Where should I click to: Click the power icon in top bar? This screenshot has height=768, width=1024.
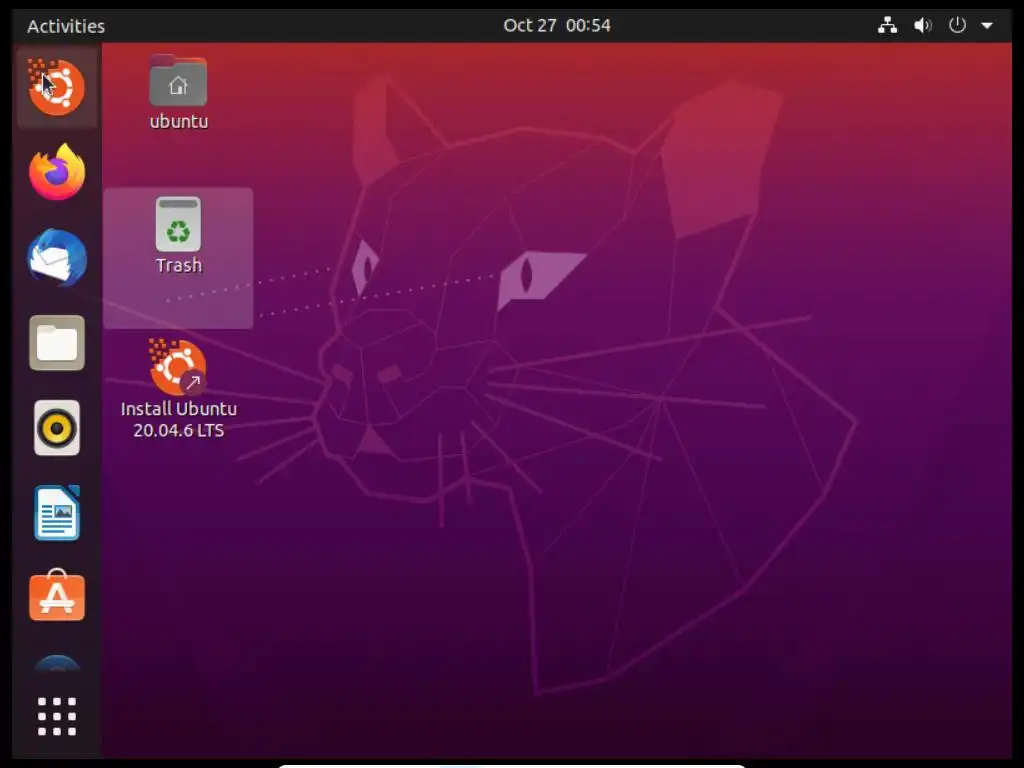(x=957, y=25)
